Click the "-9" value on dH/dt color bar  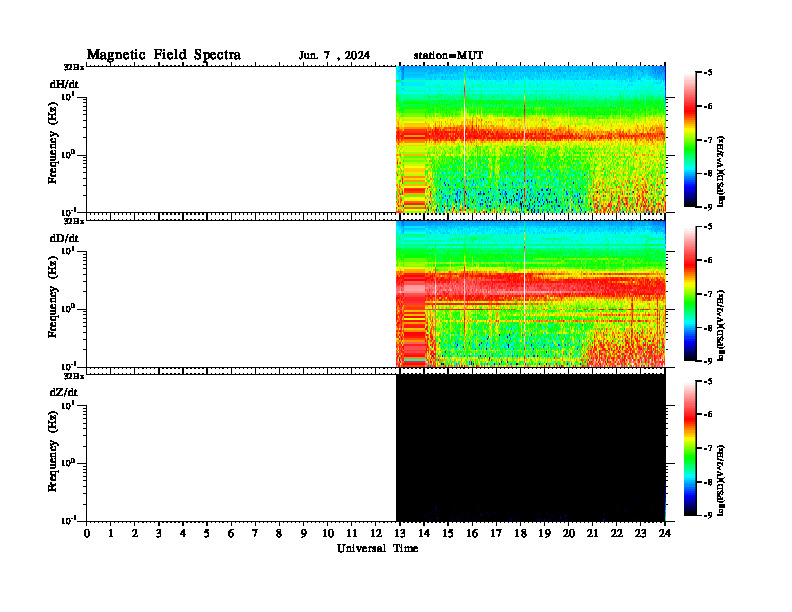[708, 207]
